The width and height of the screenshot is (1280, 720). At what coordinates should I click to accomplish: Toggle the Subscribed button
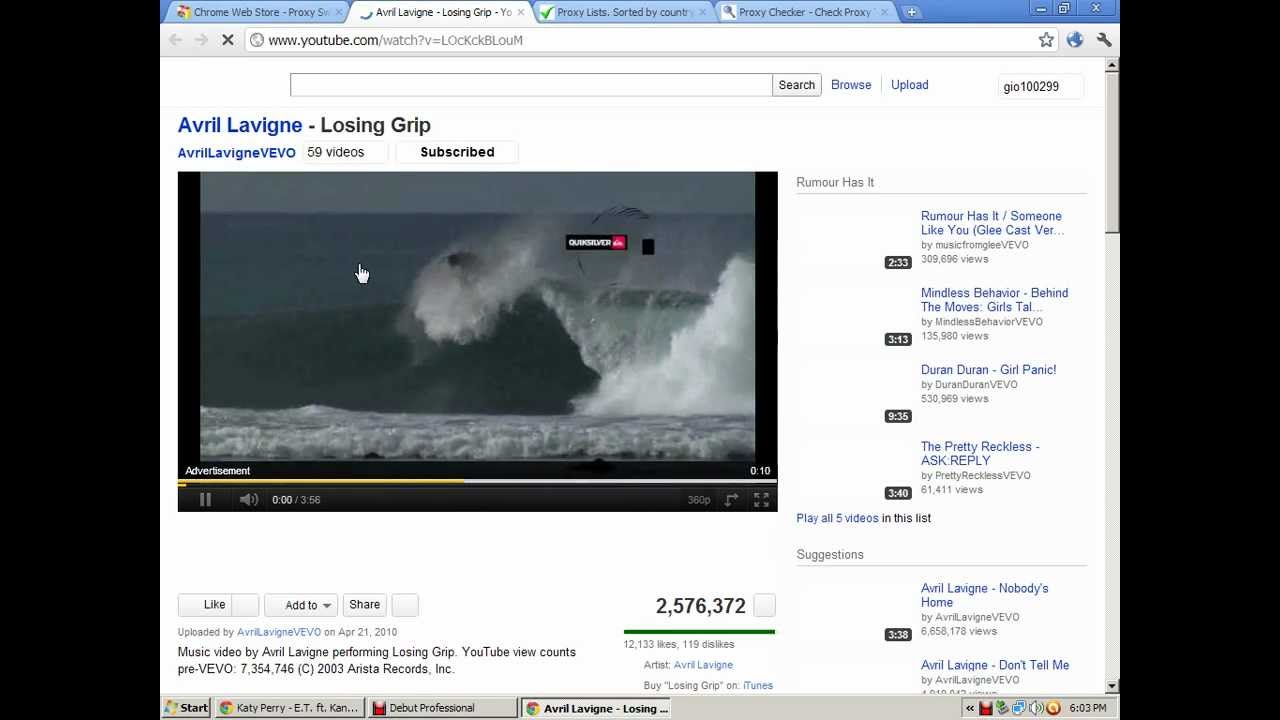click(457, 152)
